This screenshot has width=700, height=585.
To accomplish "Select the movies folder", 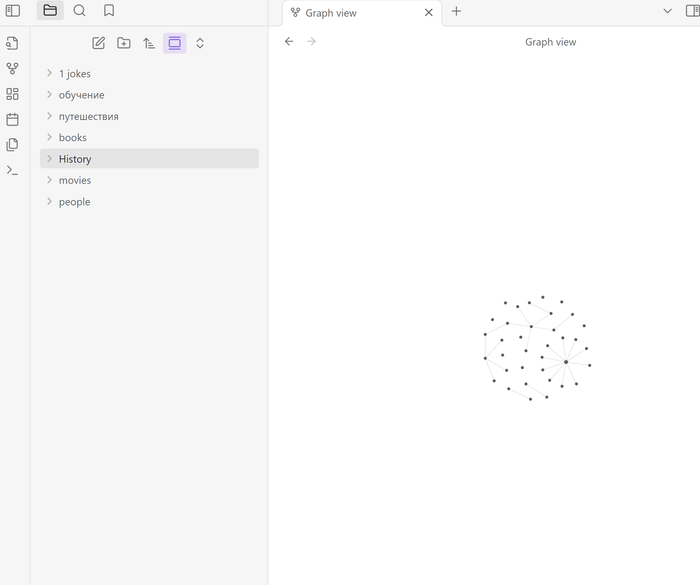I will click(149, 180).
